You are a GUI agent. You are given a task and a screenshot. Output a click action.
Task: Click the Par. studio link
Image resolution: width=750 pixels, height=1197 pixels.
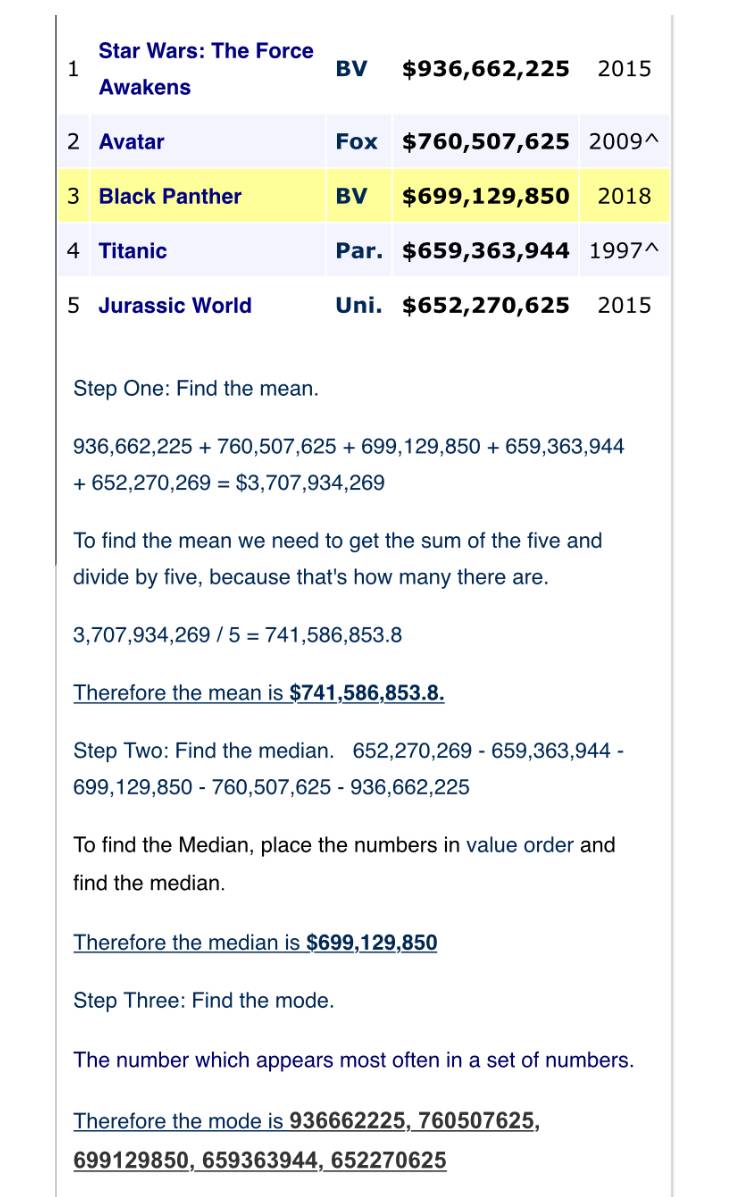tap(359, 251)
